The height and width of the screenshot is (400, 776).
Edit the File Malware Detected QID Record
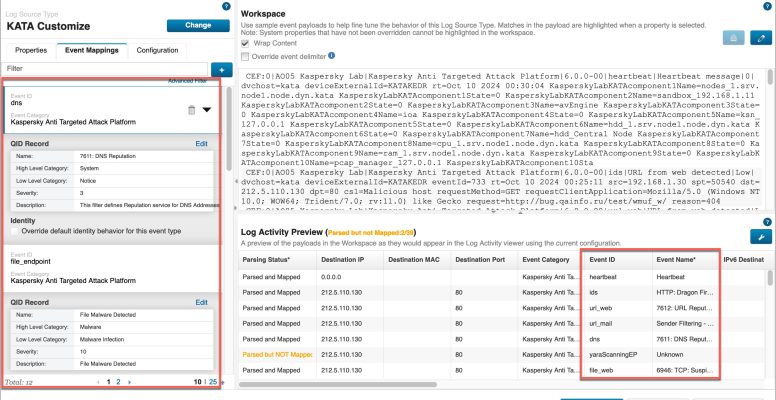(x=201, y=302)
